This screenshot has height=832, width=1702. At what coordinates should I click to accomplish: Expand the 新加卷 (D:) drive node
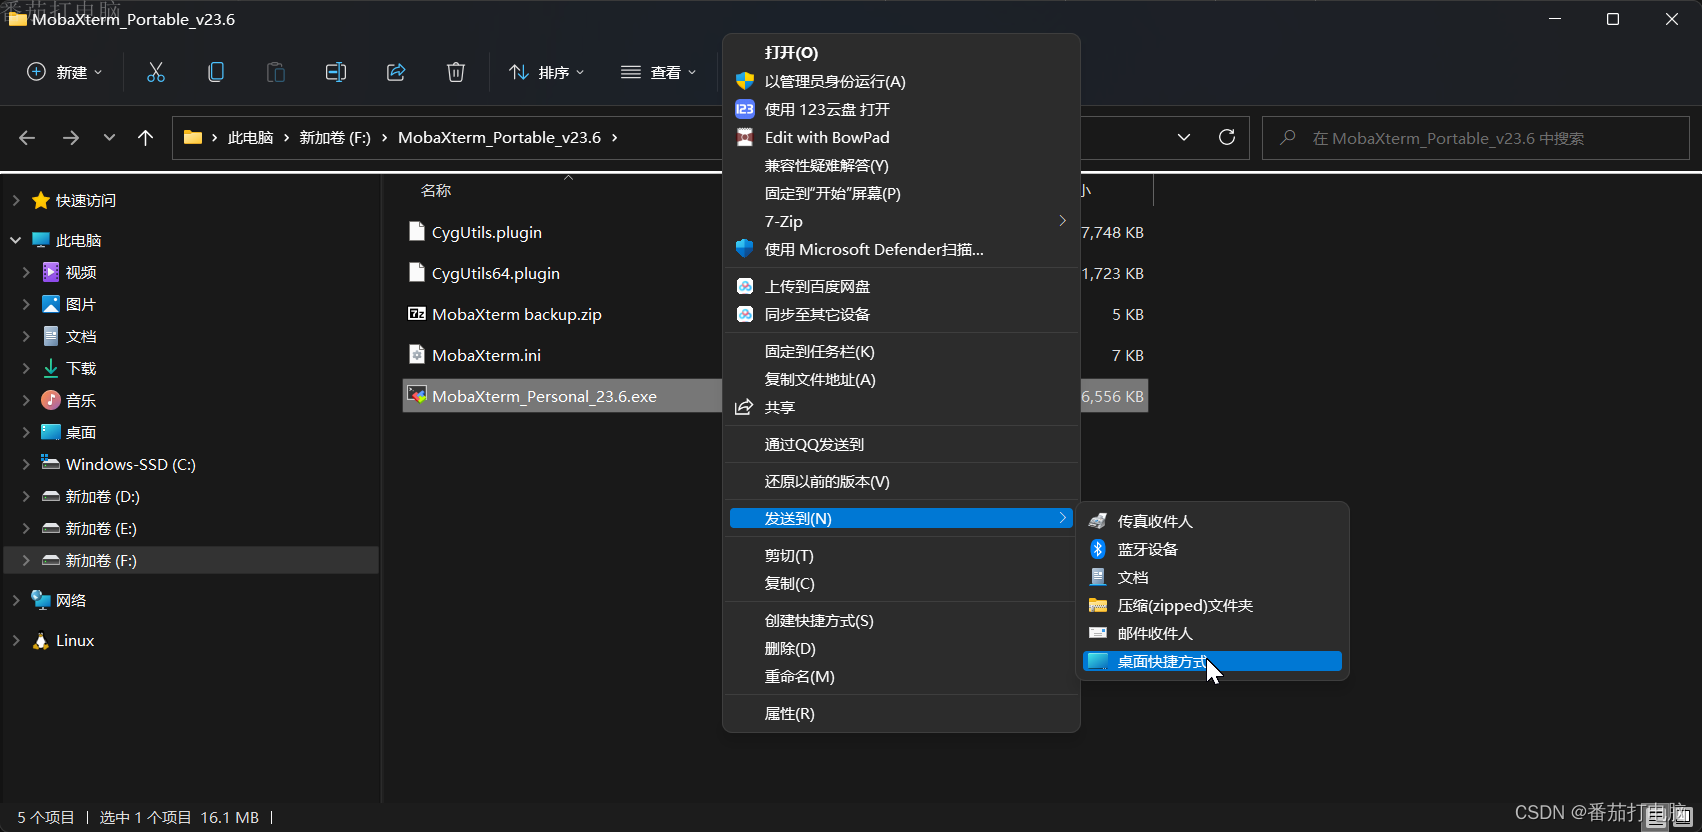[26, 497]
